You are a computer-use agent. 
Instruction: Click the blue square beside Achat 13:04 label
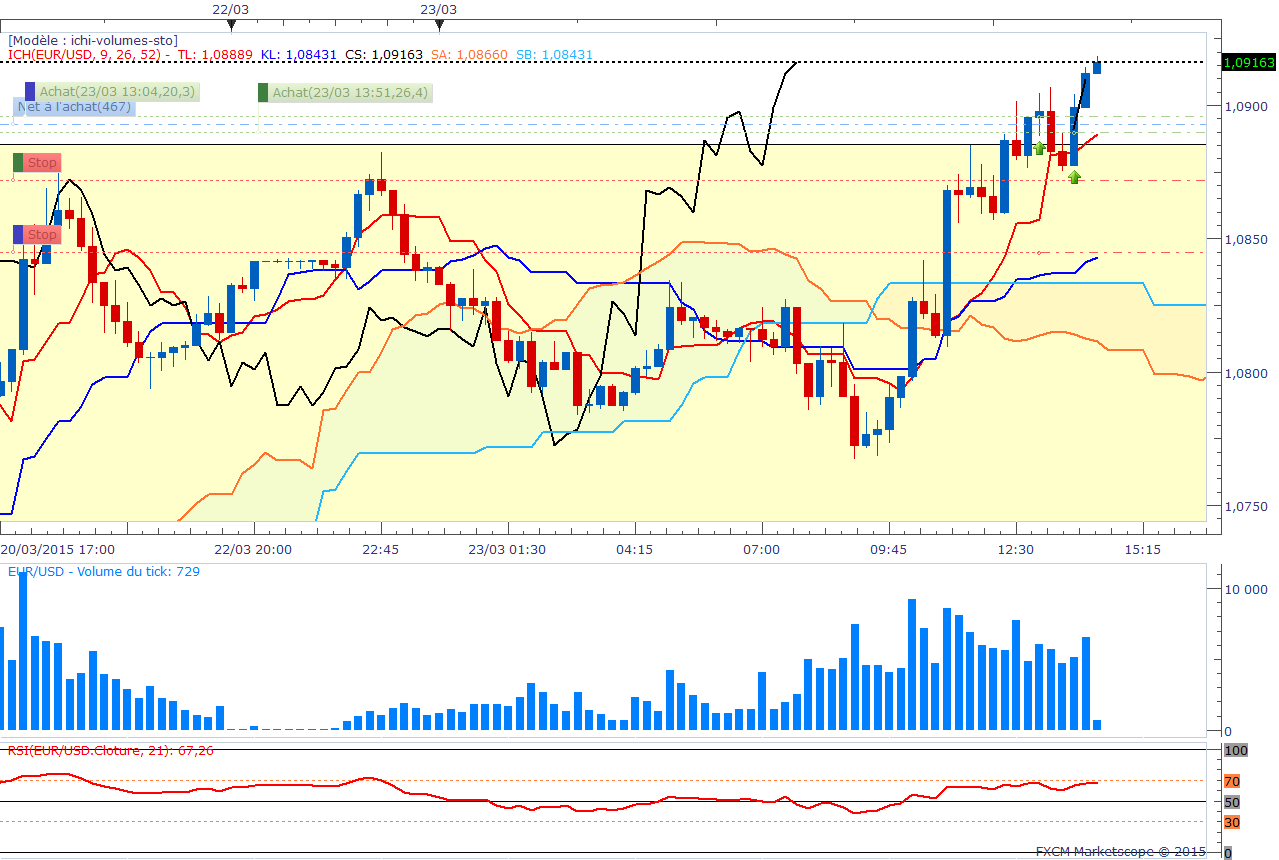coord(30,92)
